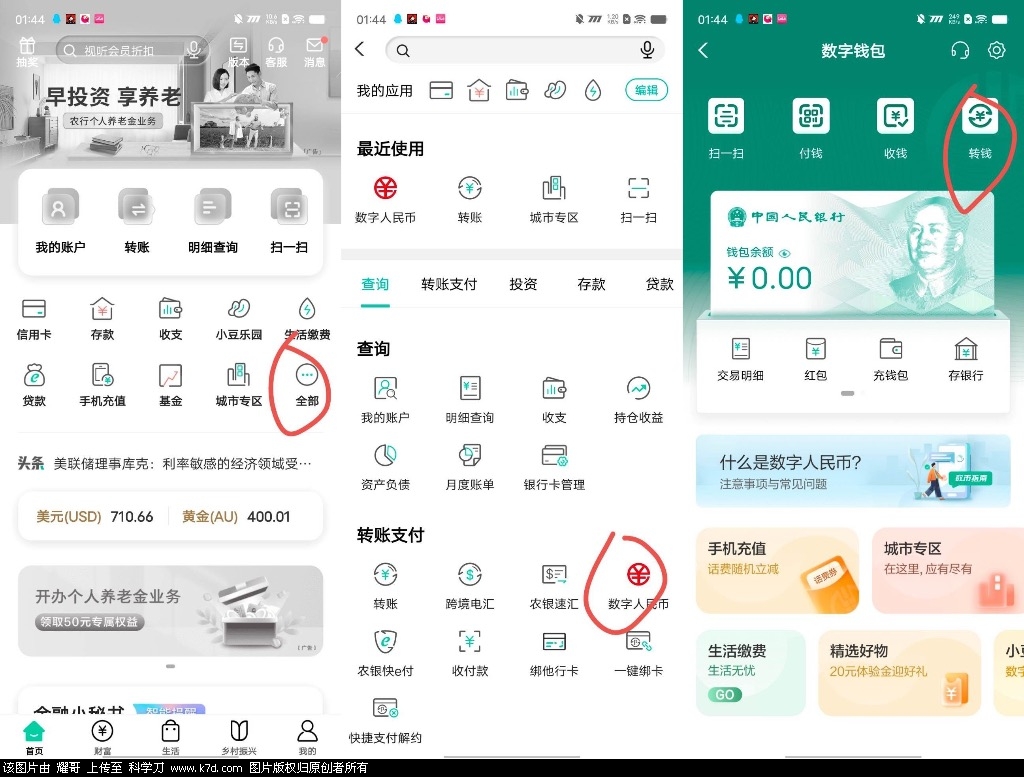Tap the GO button on 生活缴费 card
The image size is (1024, 777).
pyautogui.click(x=725, y=695)
